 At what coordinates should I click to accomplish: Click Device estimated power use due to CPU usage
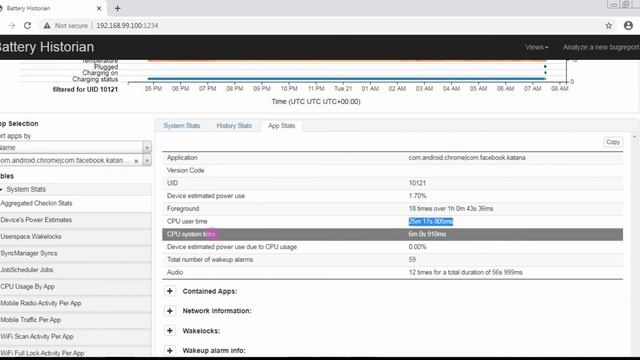pos(232,247)
